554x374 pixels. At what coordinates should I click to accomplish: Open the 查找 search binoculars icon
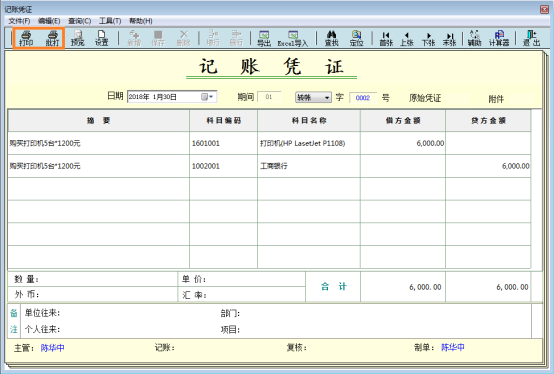331,38
